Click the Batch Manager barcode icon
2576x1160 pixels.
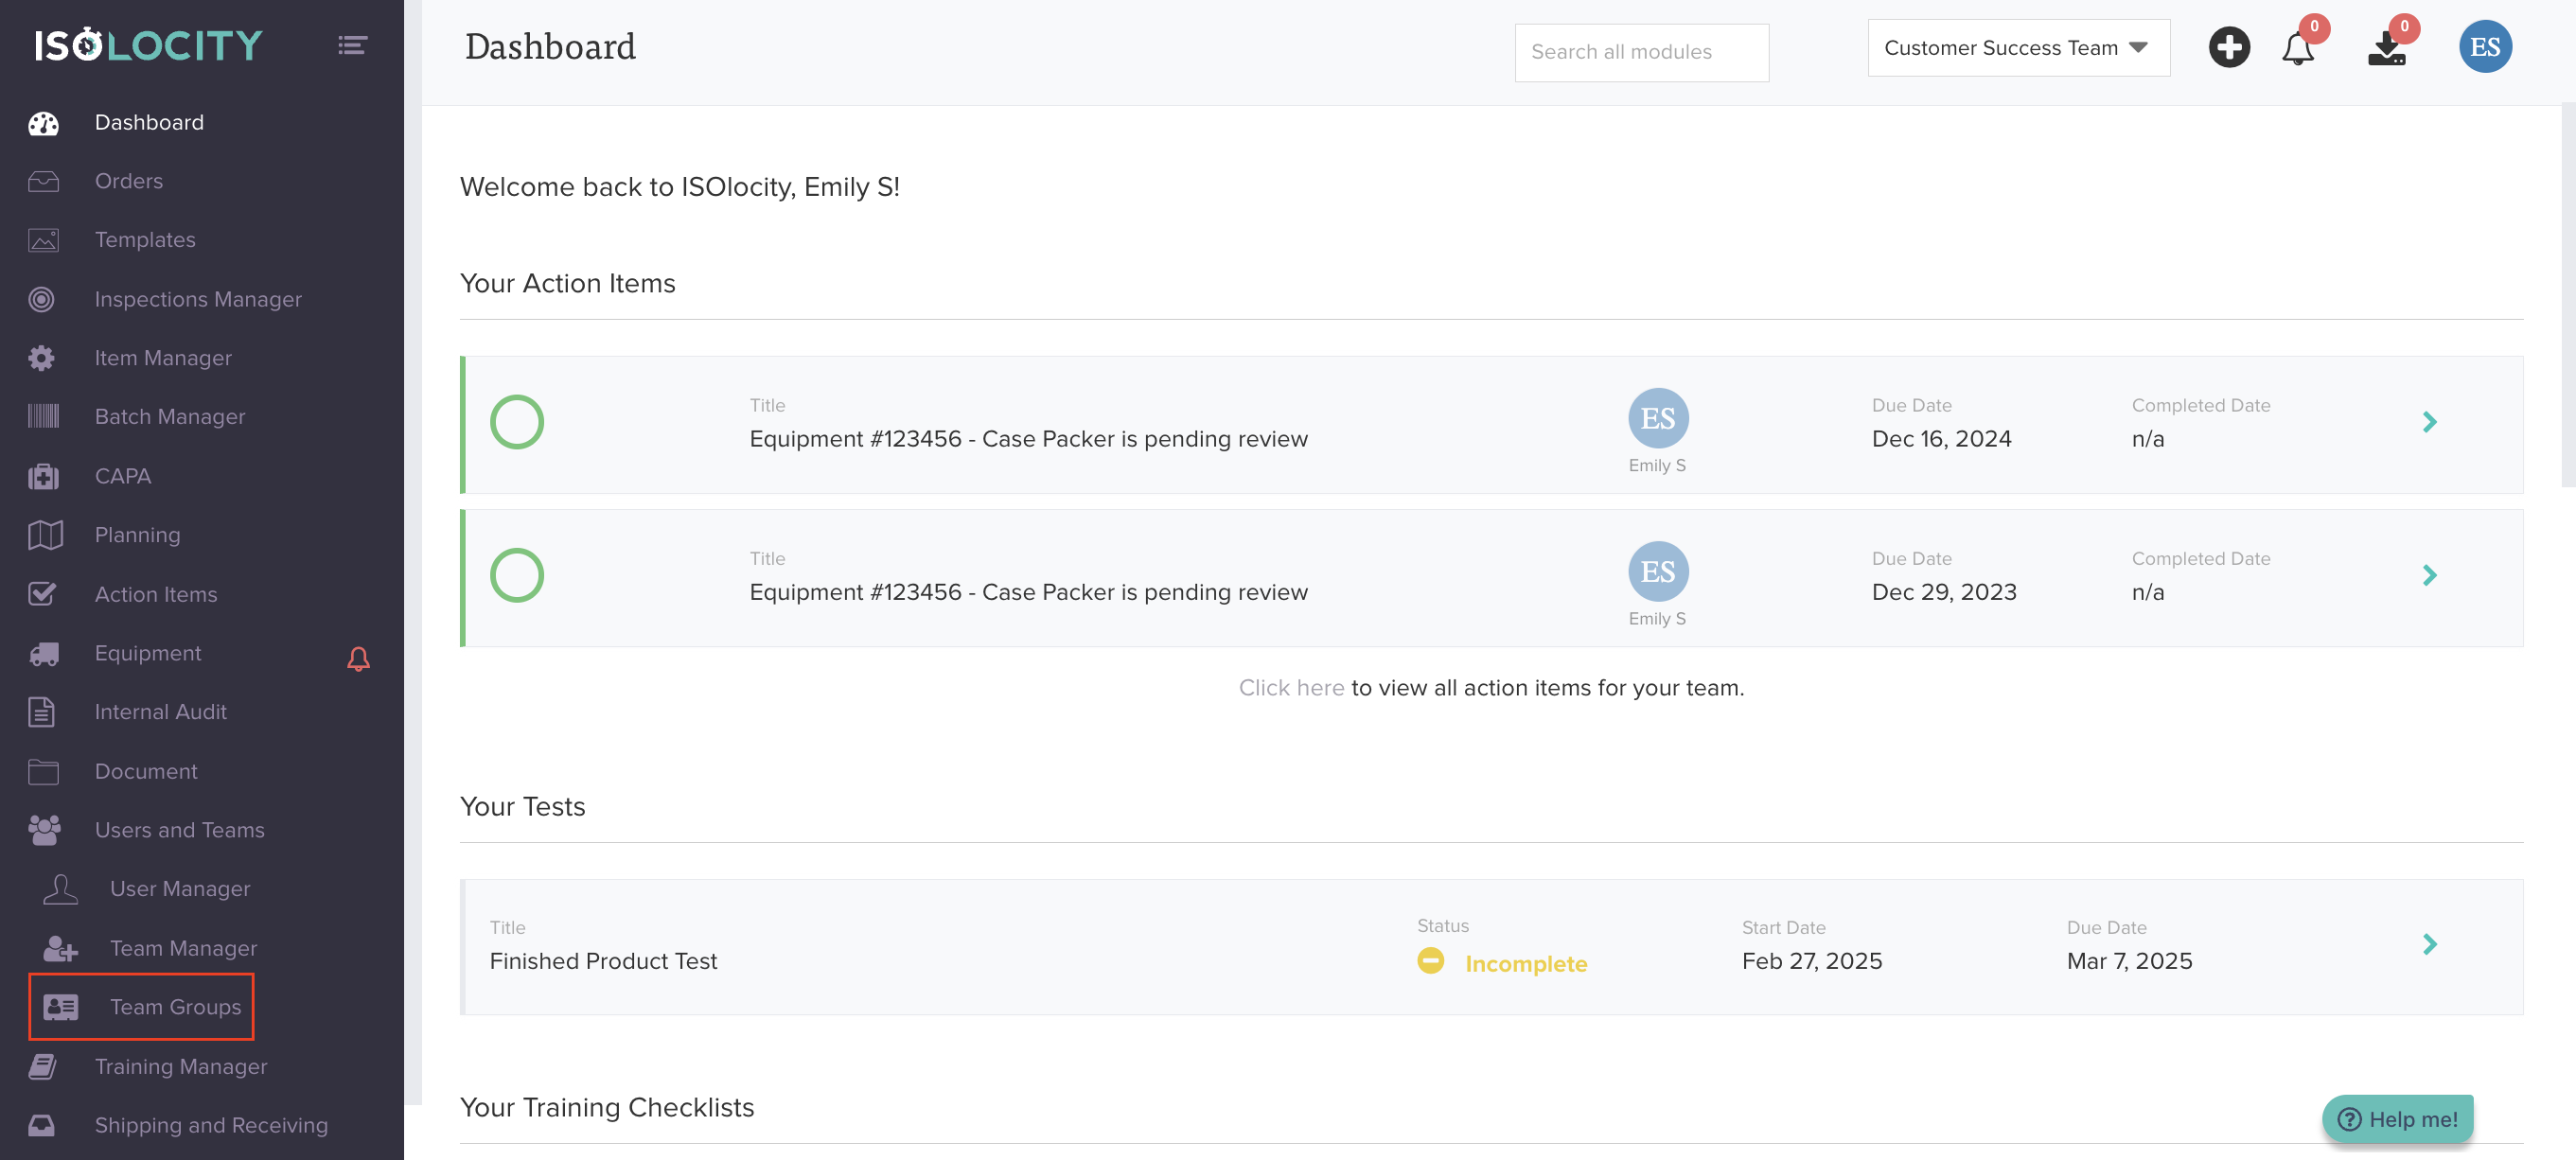(43, 417)
